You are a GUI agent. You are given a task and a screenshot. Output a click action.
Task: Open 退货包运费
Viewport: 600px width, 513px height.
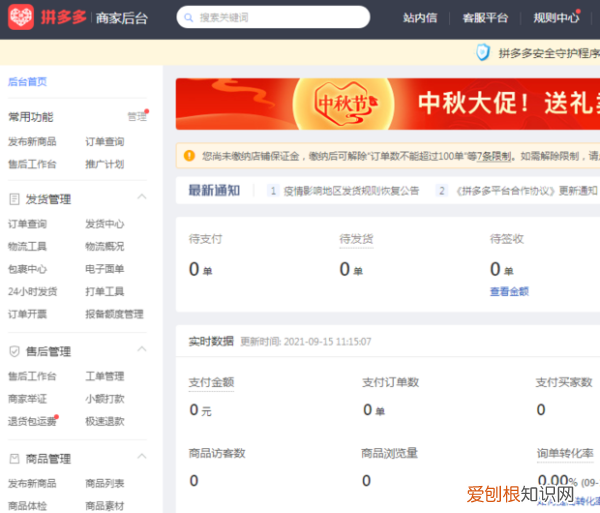click(32, 421)
